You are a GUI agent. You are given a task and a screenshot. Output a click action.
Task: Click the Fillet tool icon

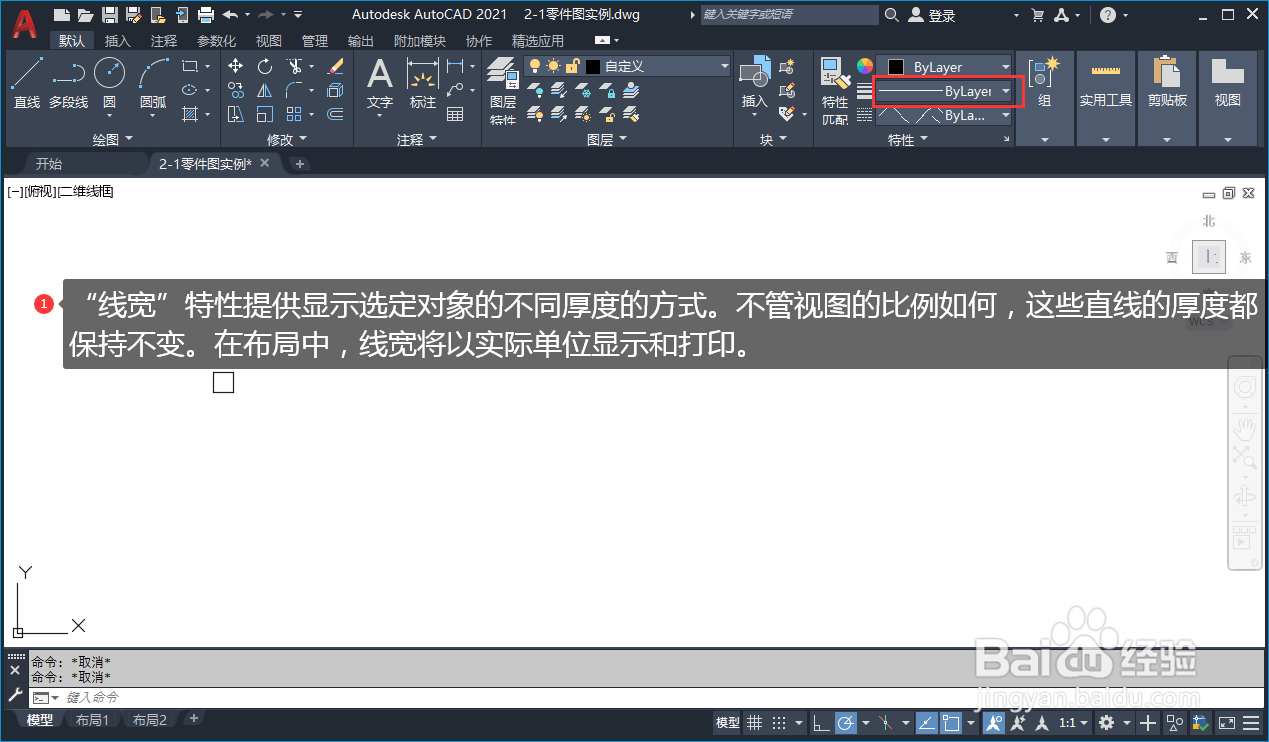click(294, 90)
